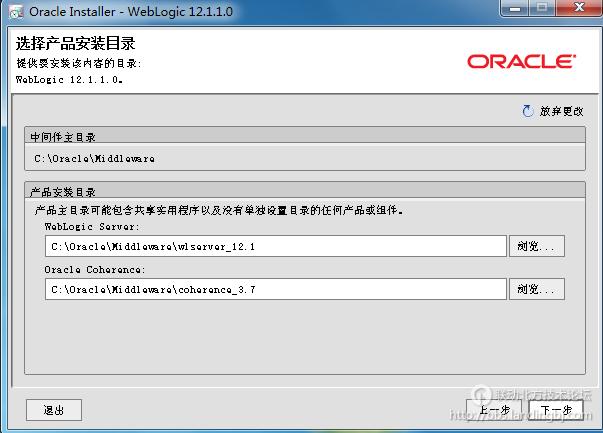The image size is (603, 433).
Task: Click the Oracle Installer title bar icon
Action: tap(17, 12)
